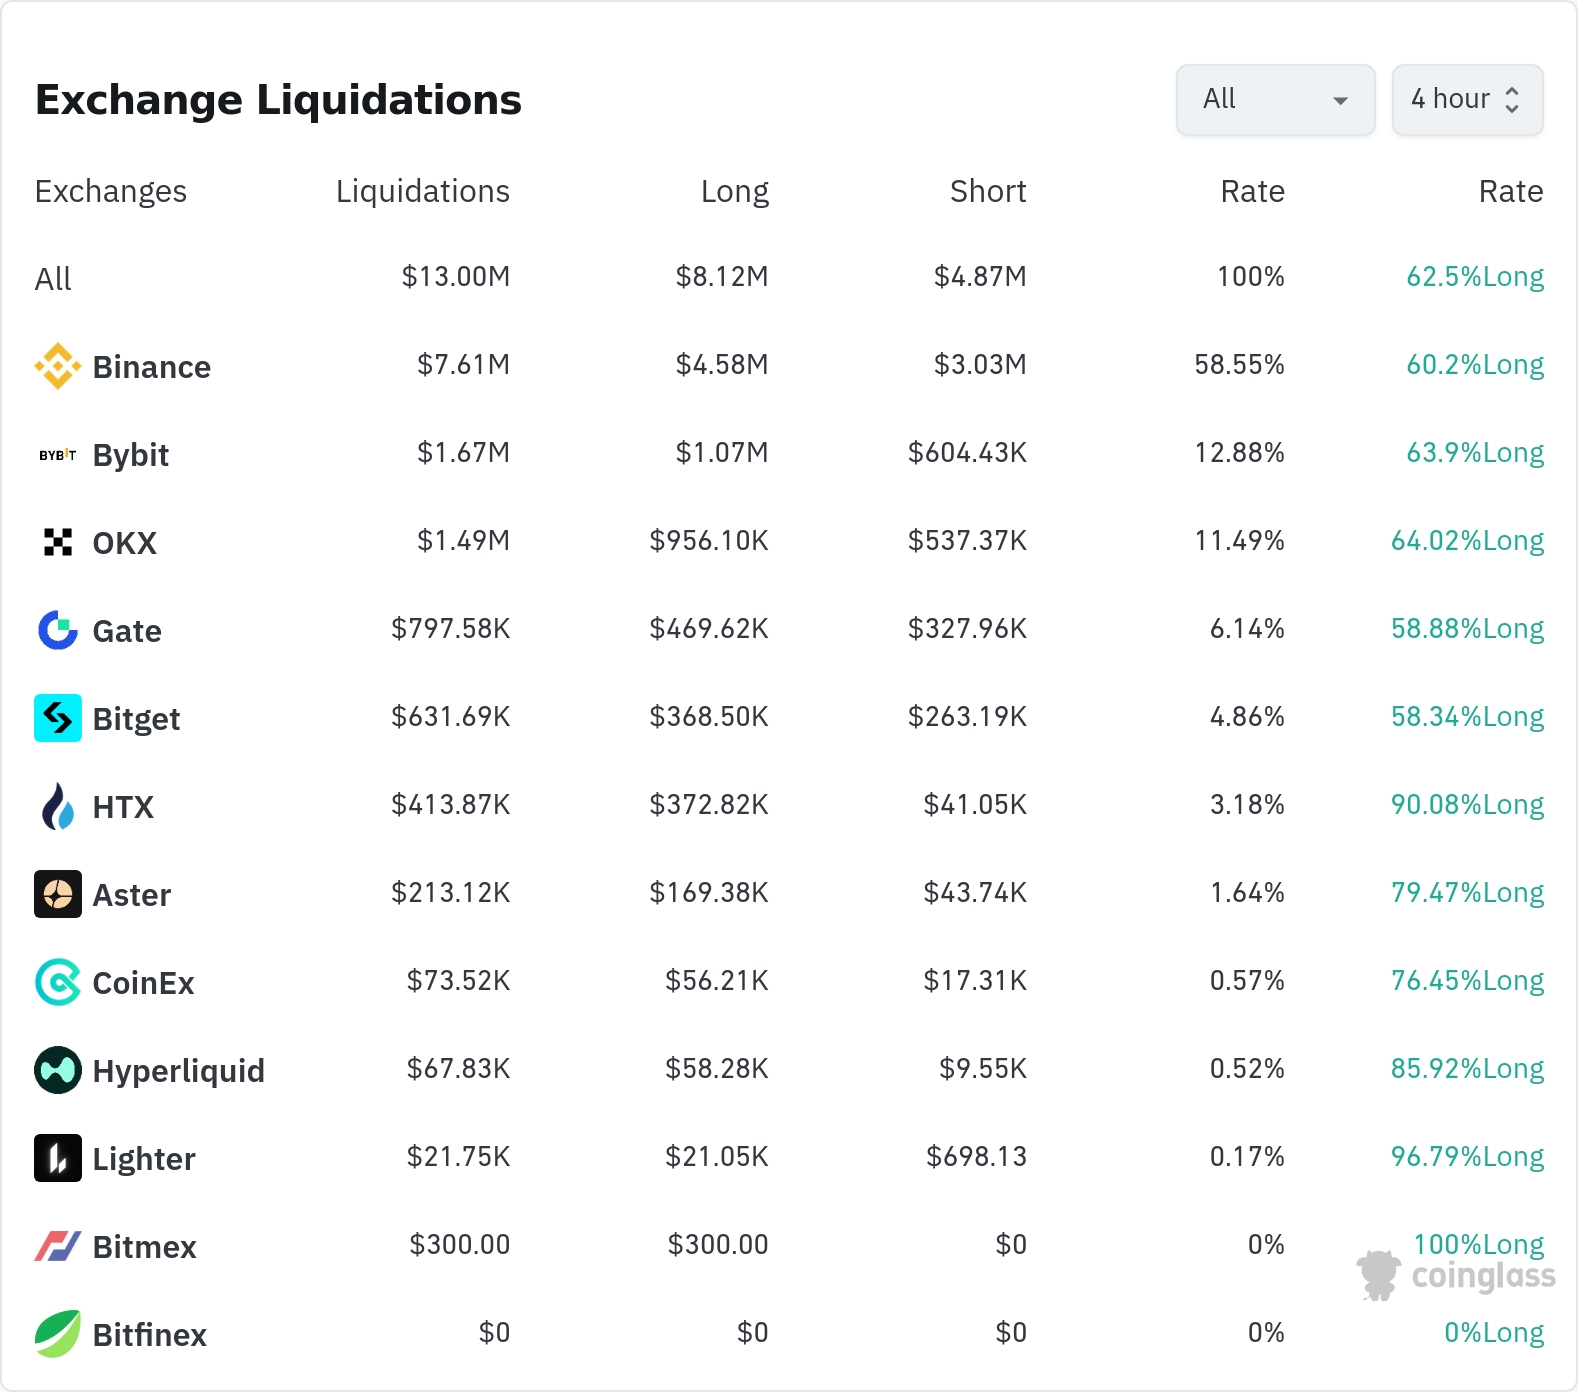Screen dimensions: 1578x1392
Task: Open the Bitget logo icon
Action: [58, 718]
